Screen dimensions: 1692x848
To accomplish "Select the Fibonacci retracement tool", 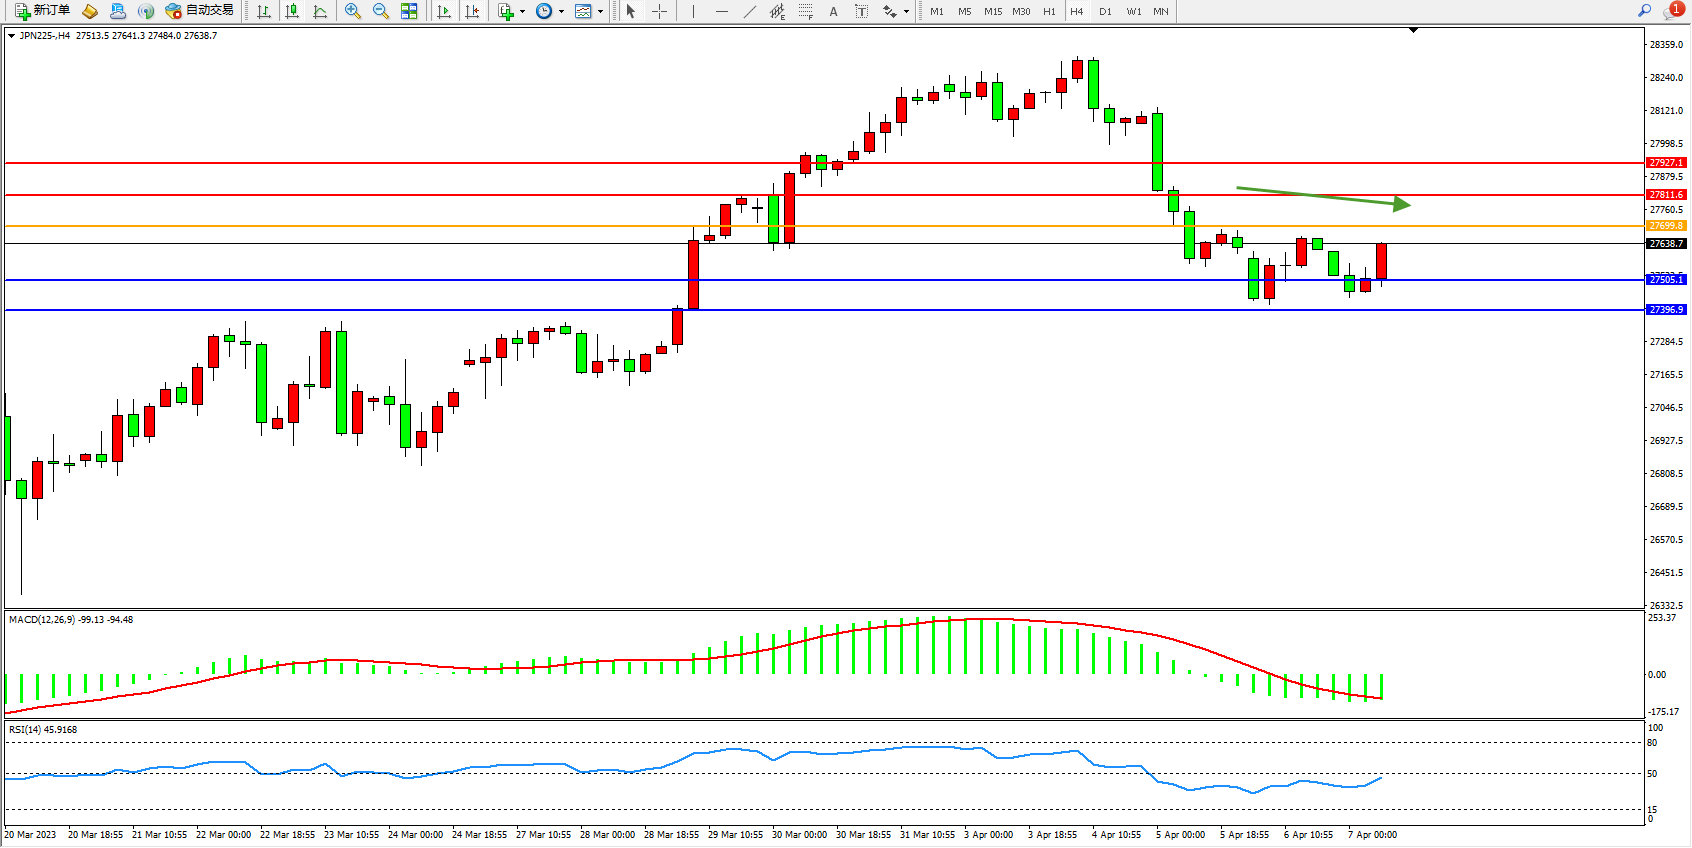I will click(805, 11).
